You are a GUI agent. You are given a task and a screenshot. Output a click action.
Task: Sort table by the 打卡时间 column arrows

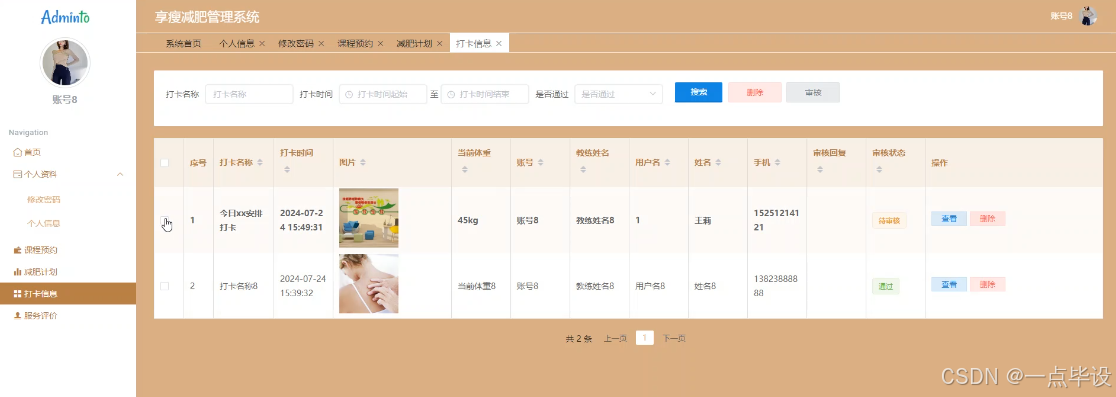point(287,169)
